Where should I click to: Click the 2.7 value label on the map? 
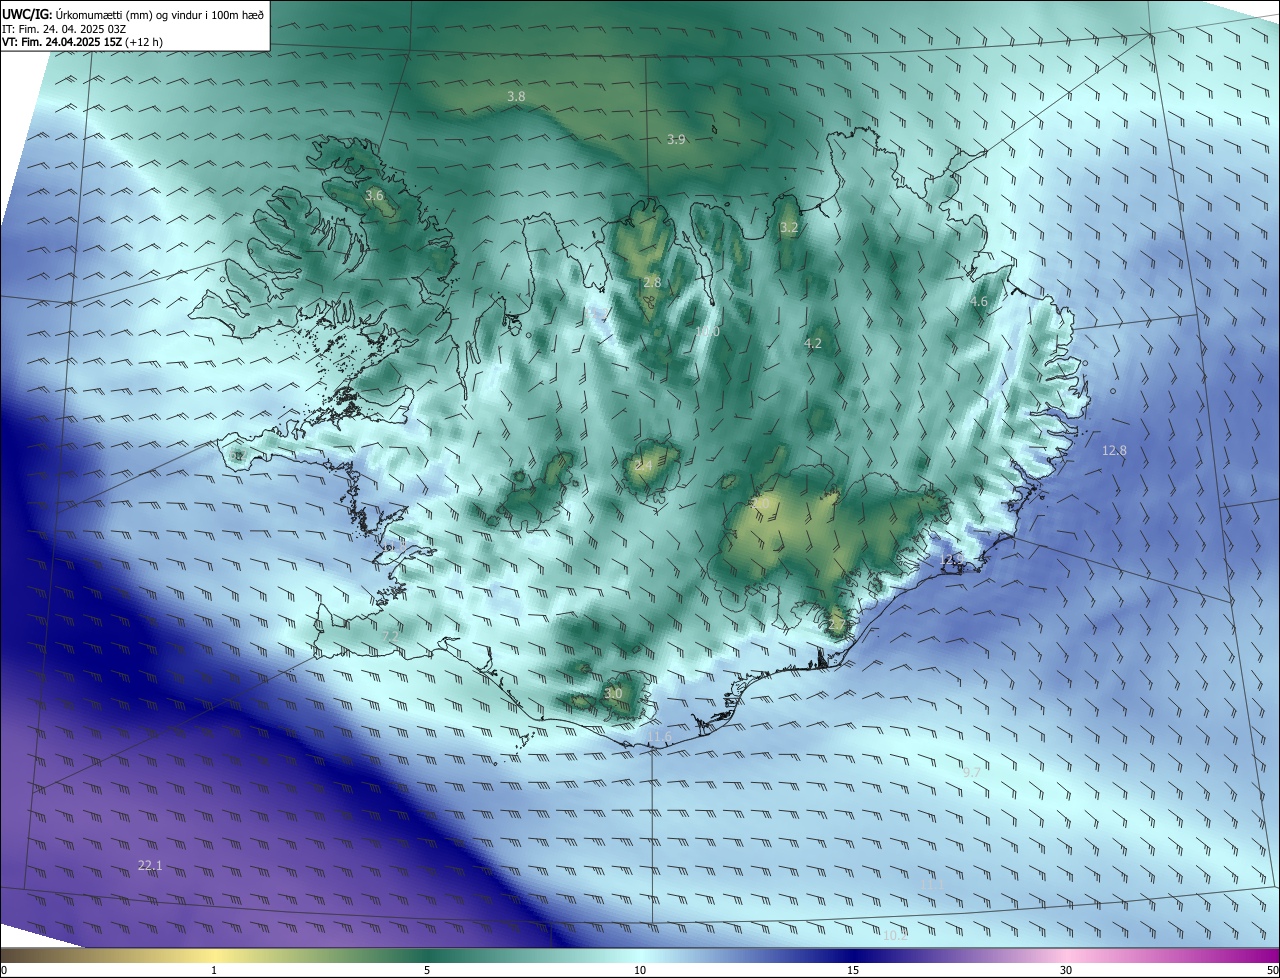(836, 625)
